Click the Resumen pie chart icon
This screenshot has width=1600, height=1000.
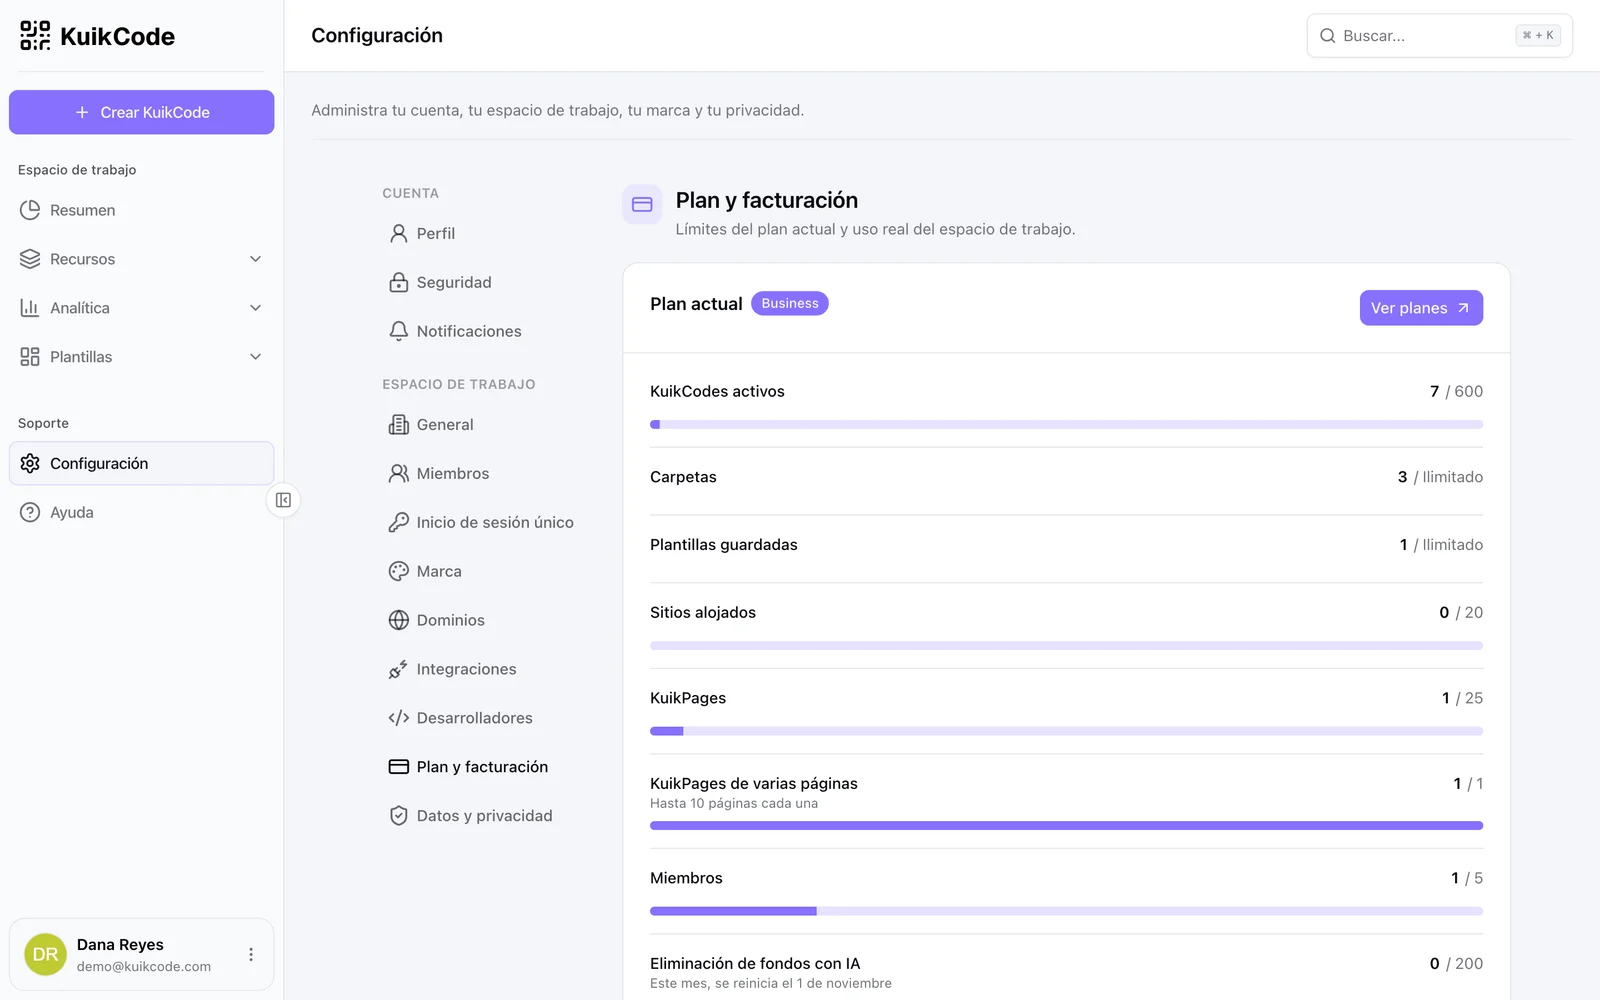tap(30, 210)
